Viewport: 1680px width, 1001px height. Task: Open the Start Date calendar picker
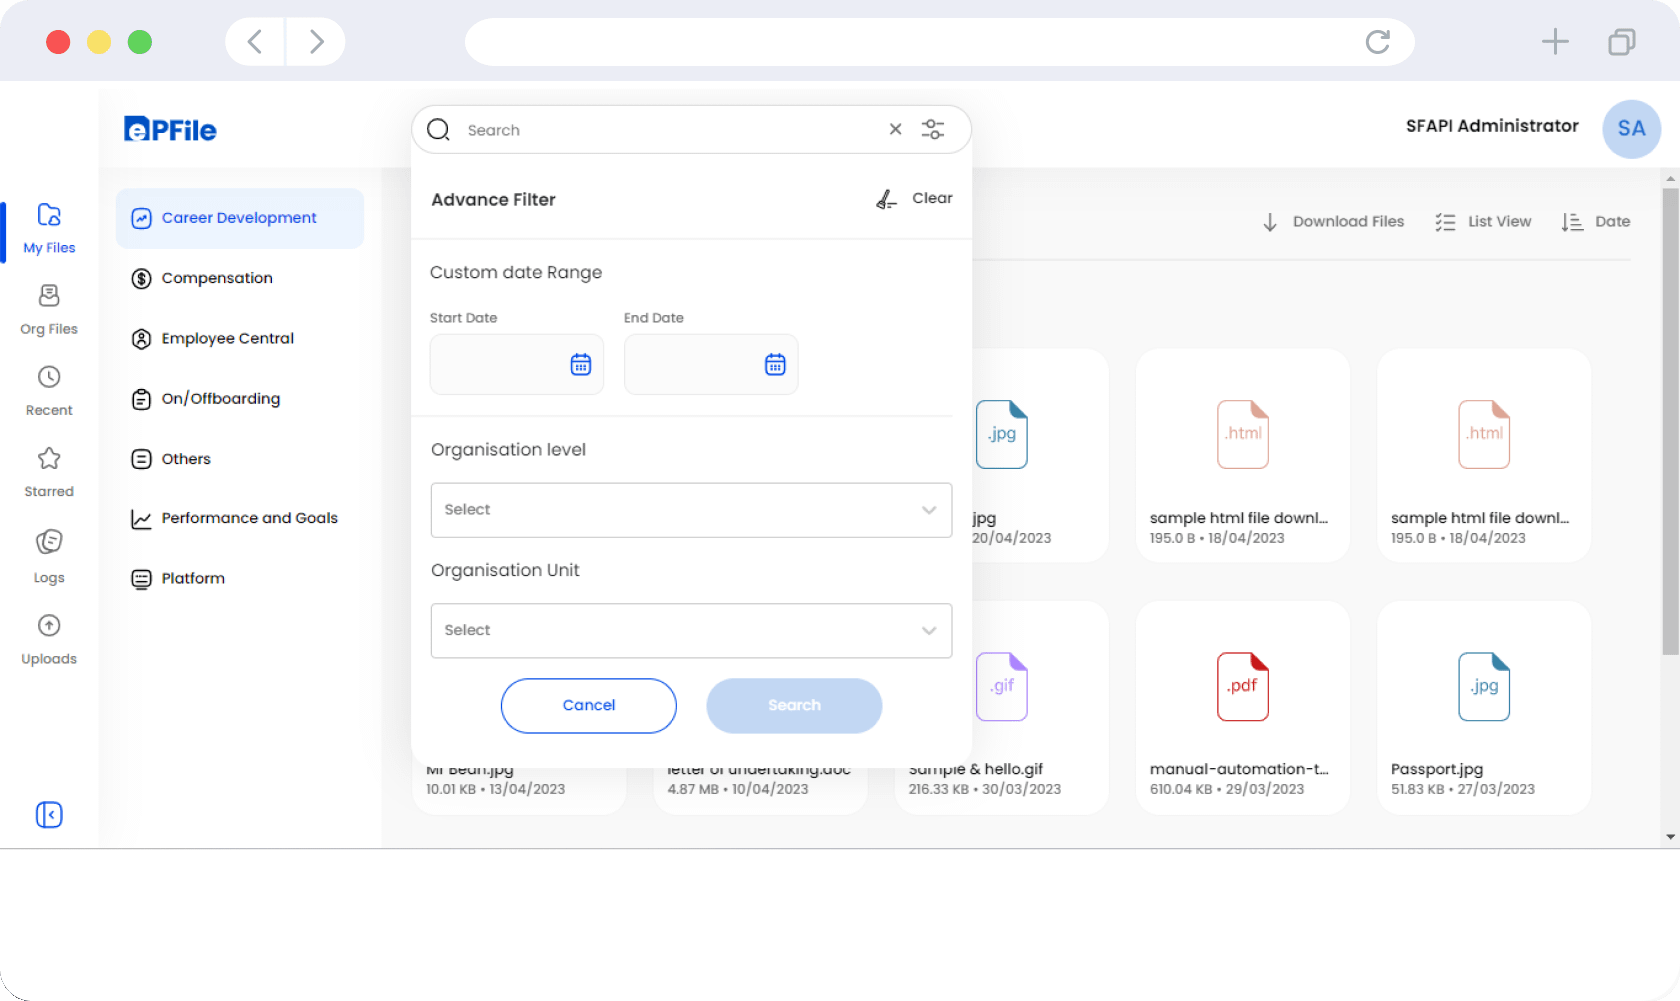(580, 365)
